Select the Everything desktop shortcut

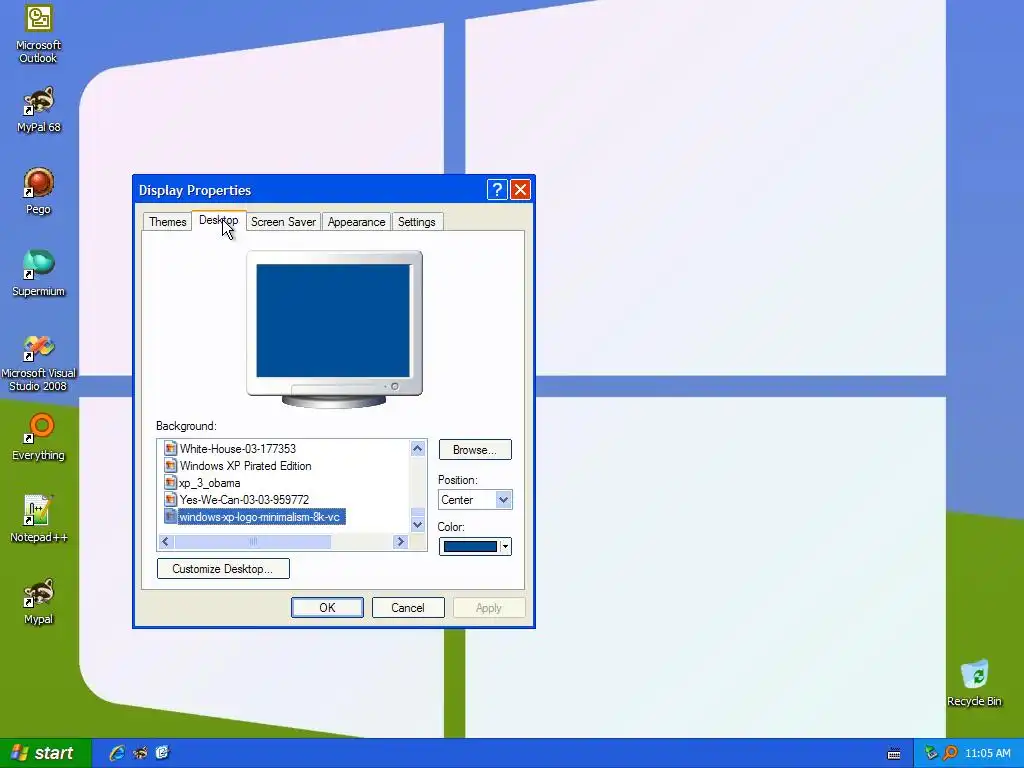tap(39, 437)
